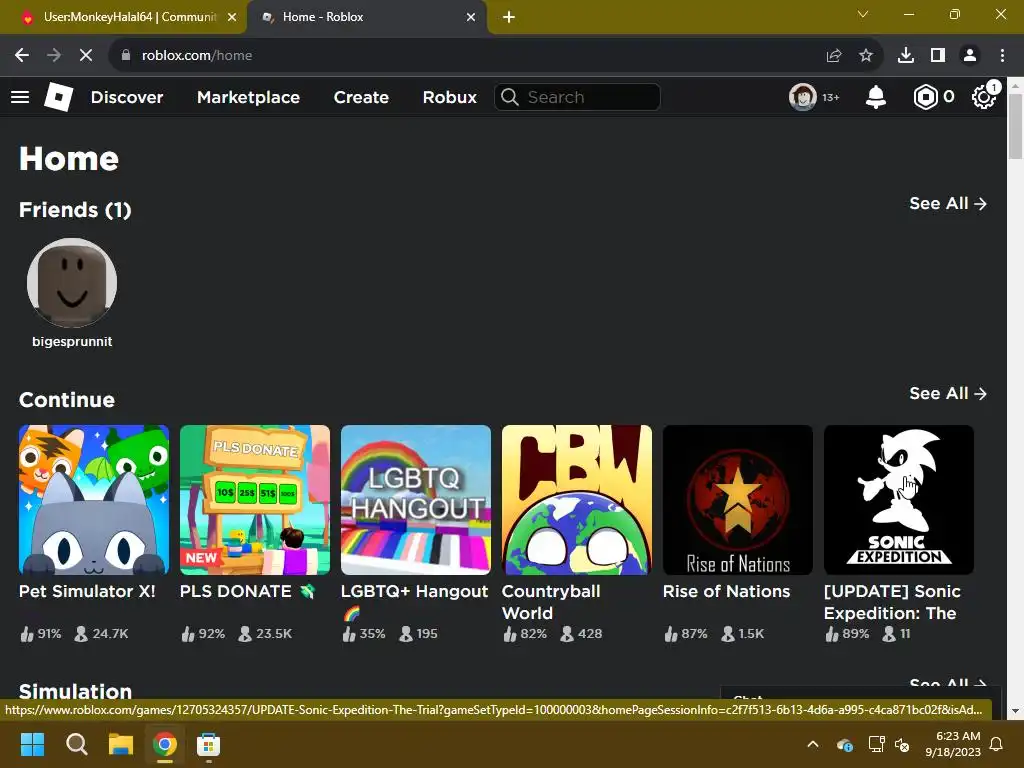Open friend bigesprunnit's avatar
Screen dimensions: 1024x768
pyautogui.click(x=72, y=283)
